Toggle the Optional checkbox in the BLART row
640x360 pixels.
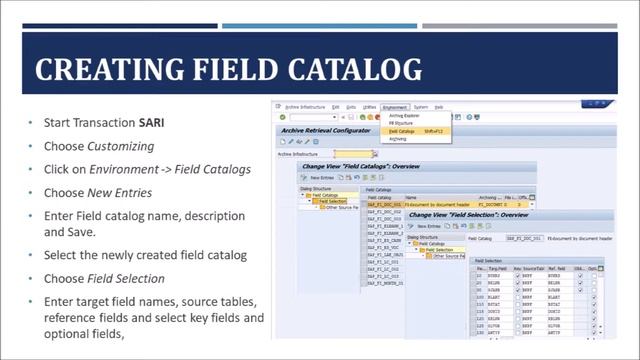click(x=594, y=298)
